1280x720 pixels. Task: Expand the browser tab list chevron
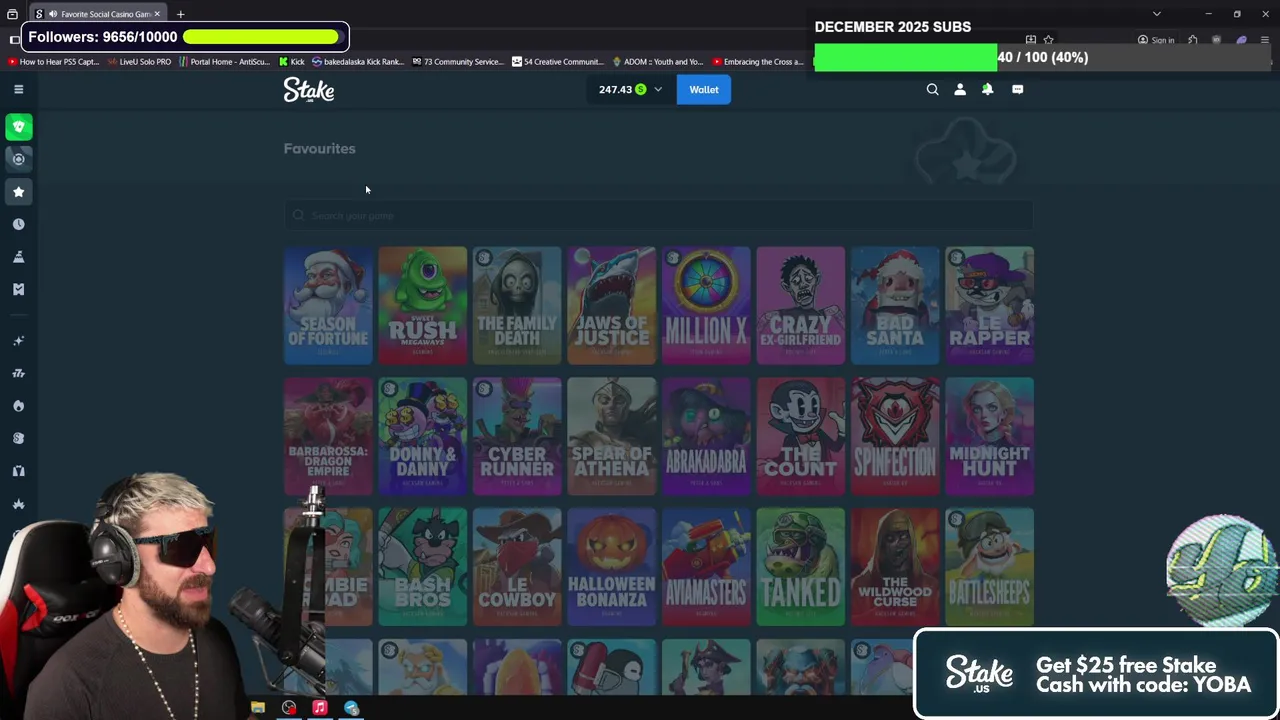click(1156, 14)
